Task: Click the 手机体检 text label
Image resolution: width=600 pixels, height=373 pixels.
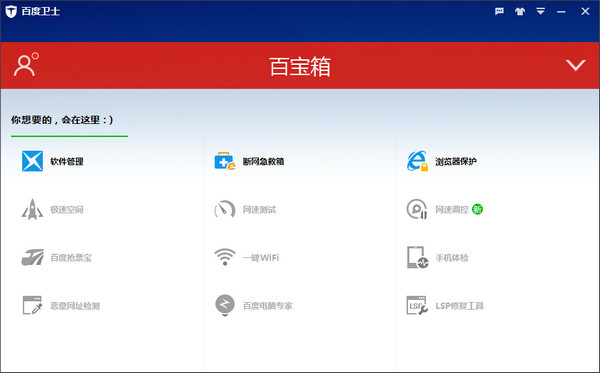Action: tap(452, 258)
